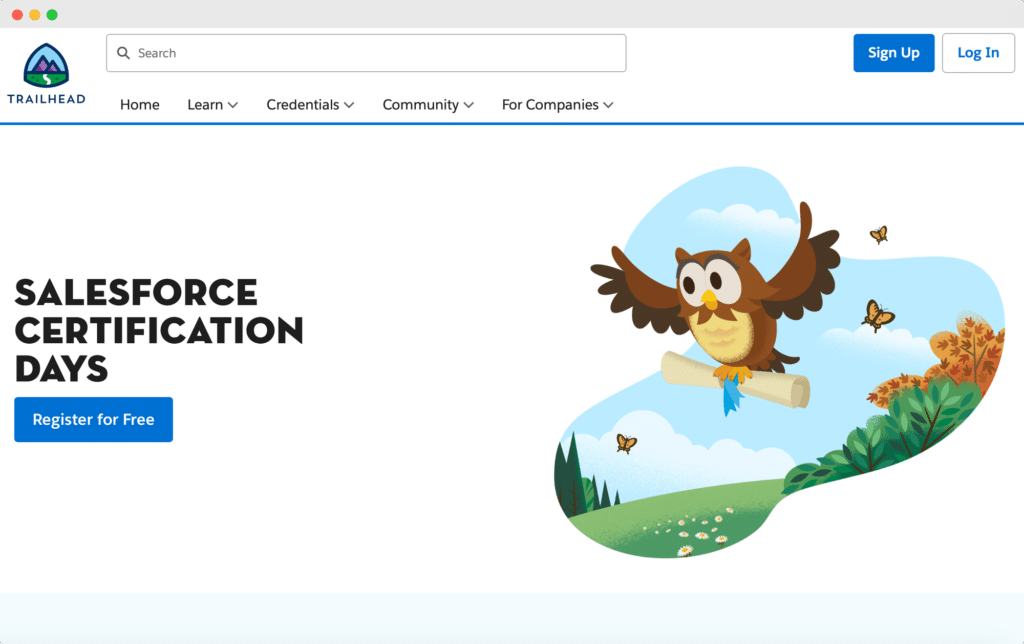Minimize the window with the yellow button
The width and height of the screenshot is (1024, 644).
coord(34,15)
